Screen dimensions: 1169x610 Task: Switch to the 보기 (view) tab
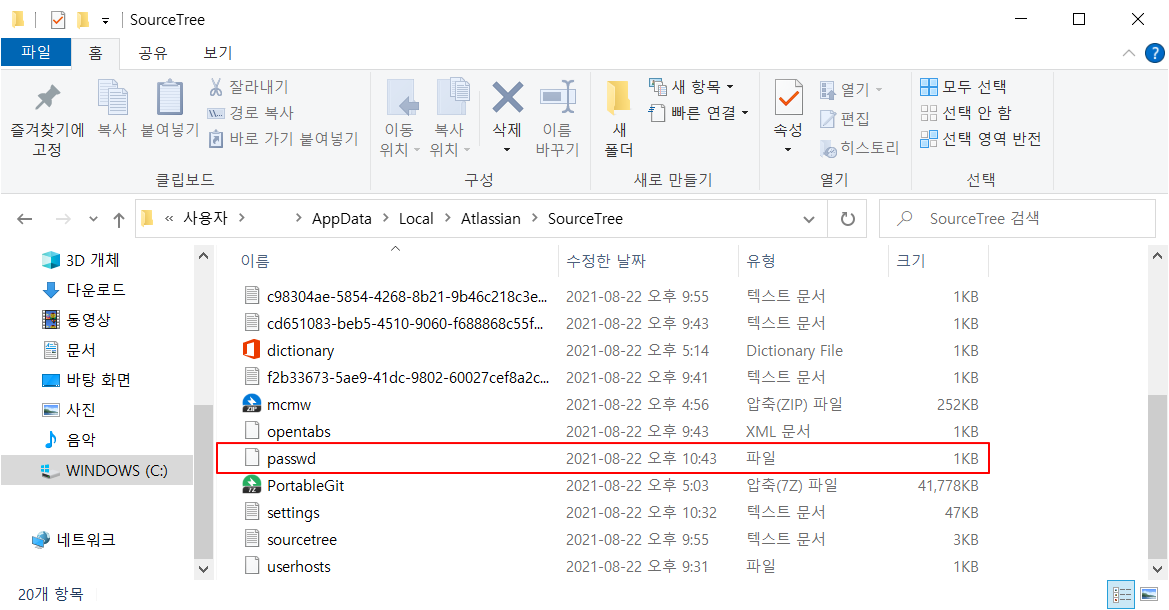218,53
